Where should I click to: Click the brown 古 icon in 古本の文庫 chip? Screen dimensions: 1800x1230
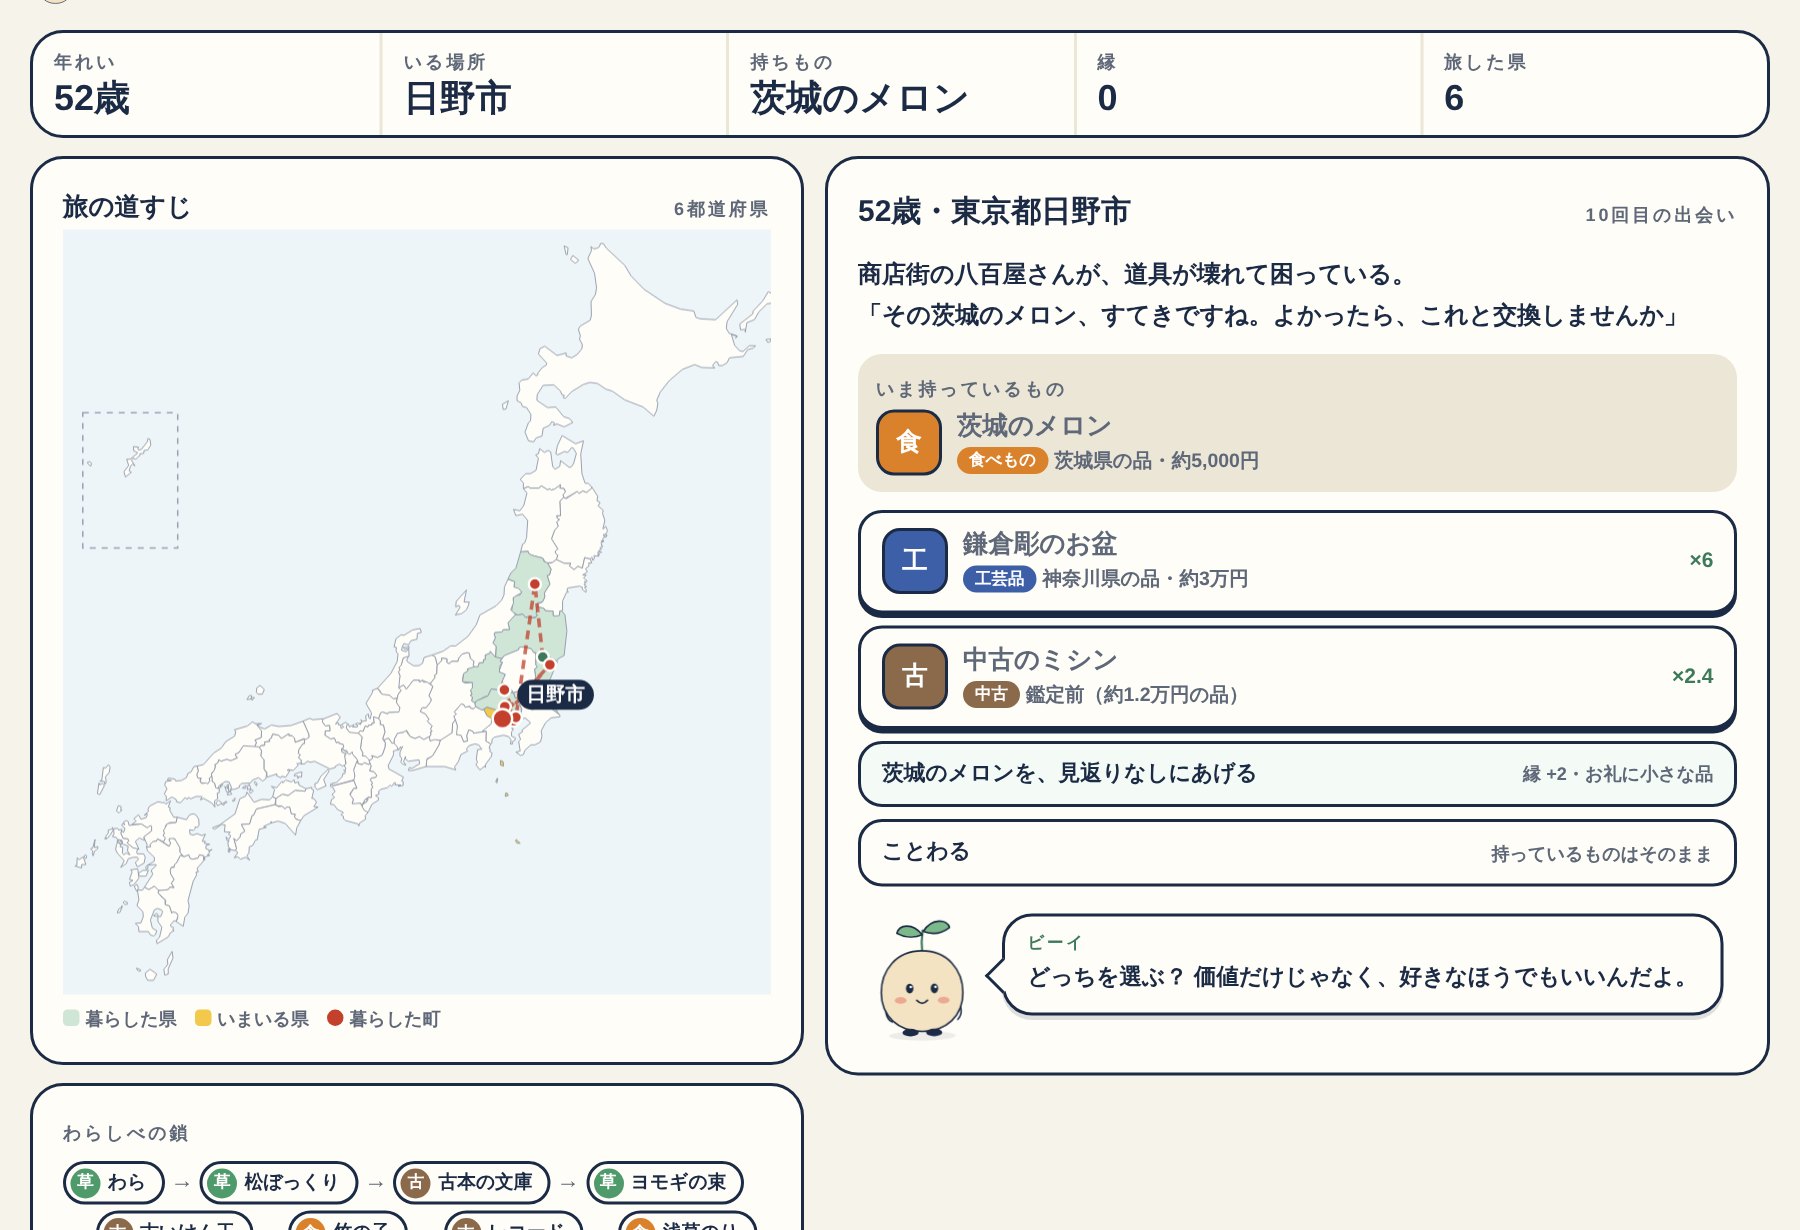click(x=415, y=1182)
